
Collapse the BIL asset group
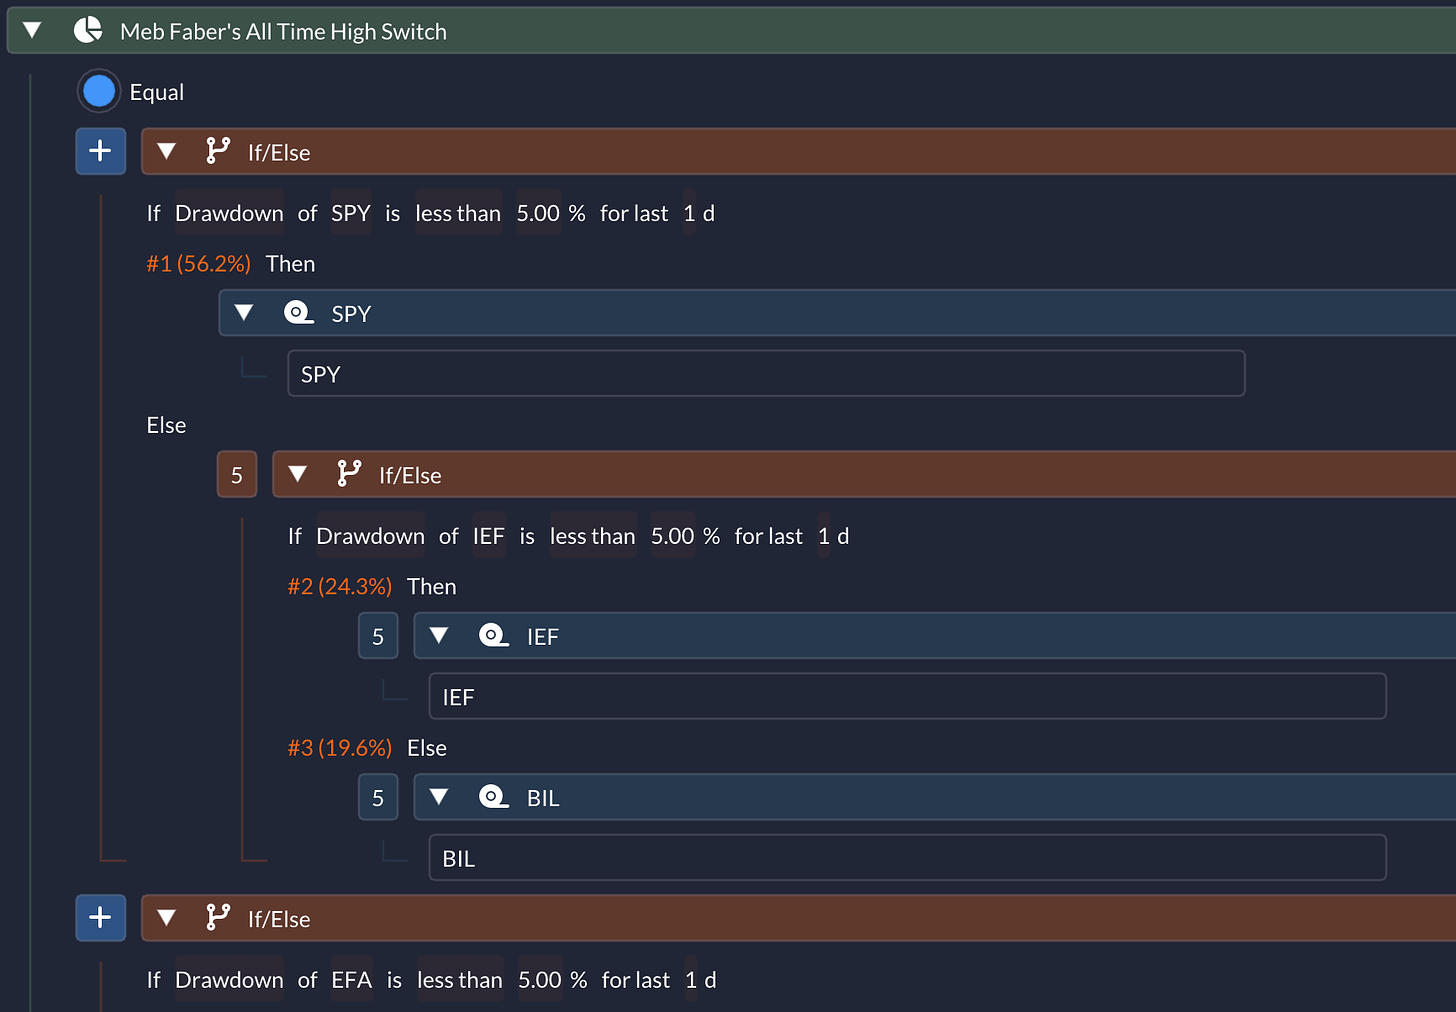pos(439,797)
